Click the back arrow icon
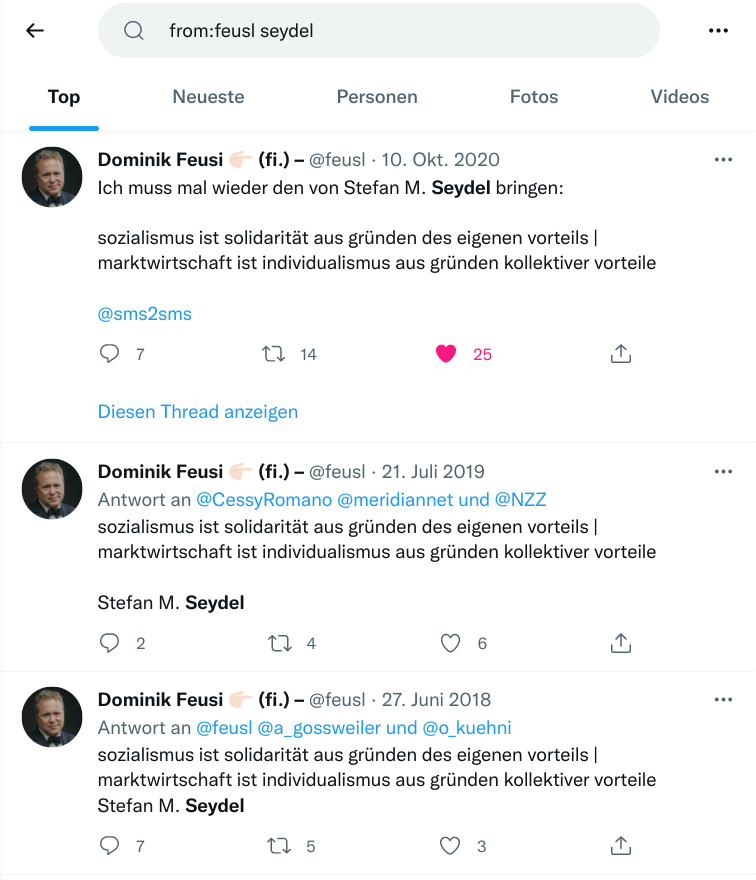 point(35,31)
